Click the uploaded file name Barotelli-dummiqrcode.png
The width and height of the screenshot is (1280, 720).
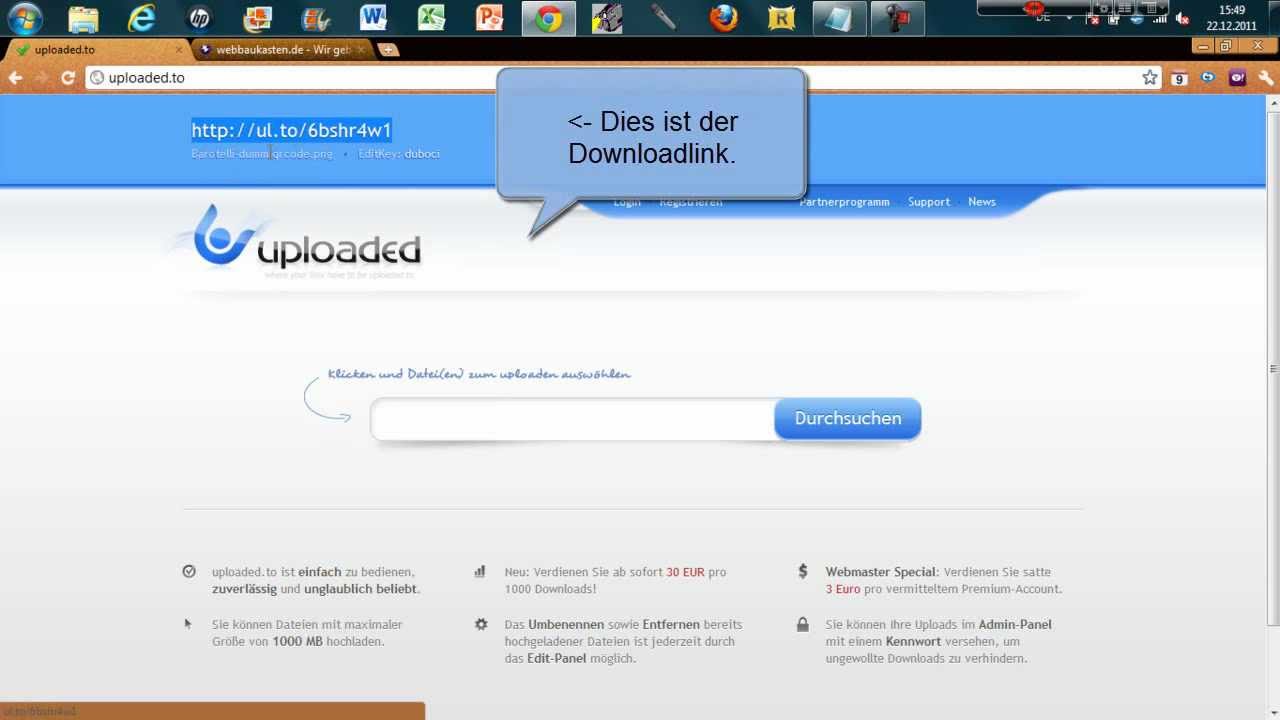coord(262,154)
